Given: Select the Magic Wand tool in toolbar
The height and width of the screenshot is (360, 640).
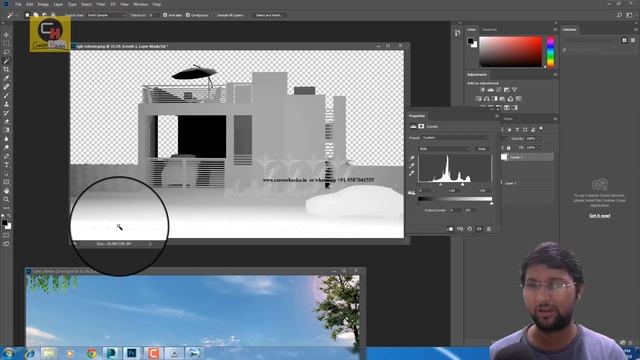Looking at the screenshot, I should [6, 61].
